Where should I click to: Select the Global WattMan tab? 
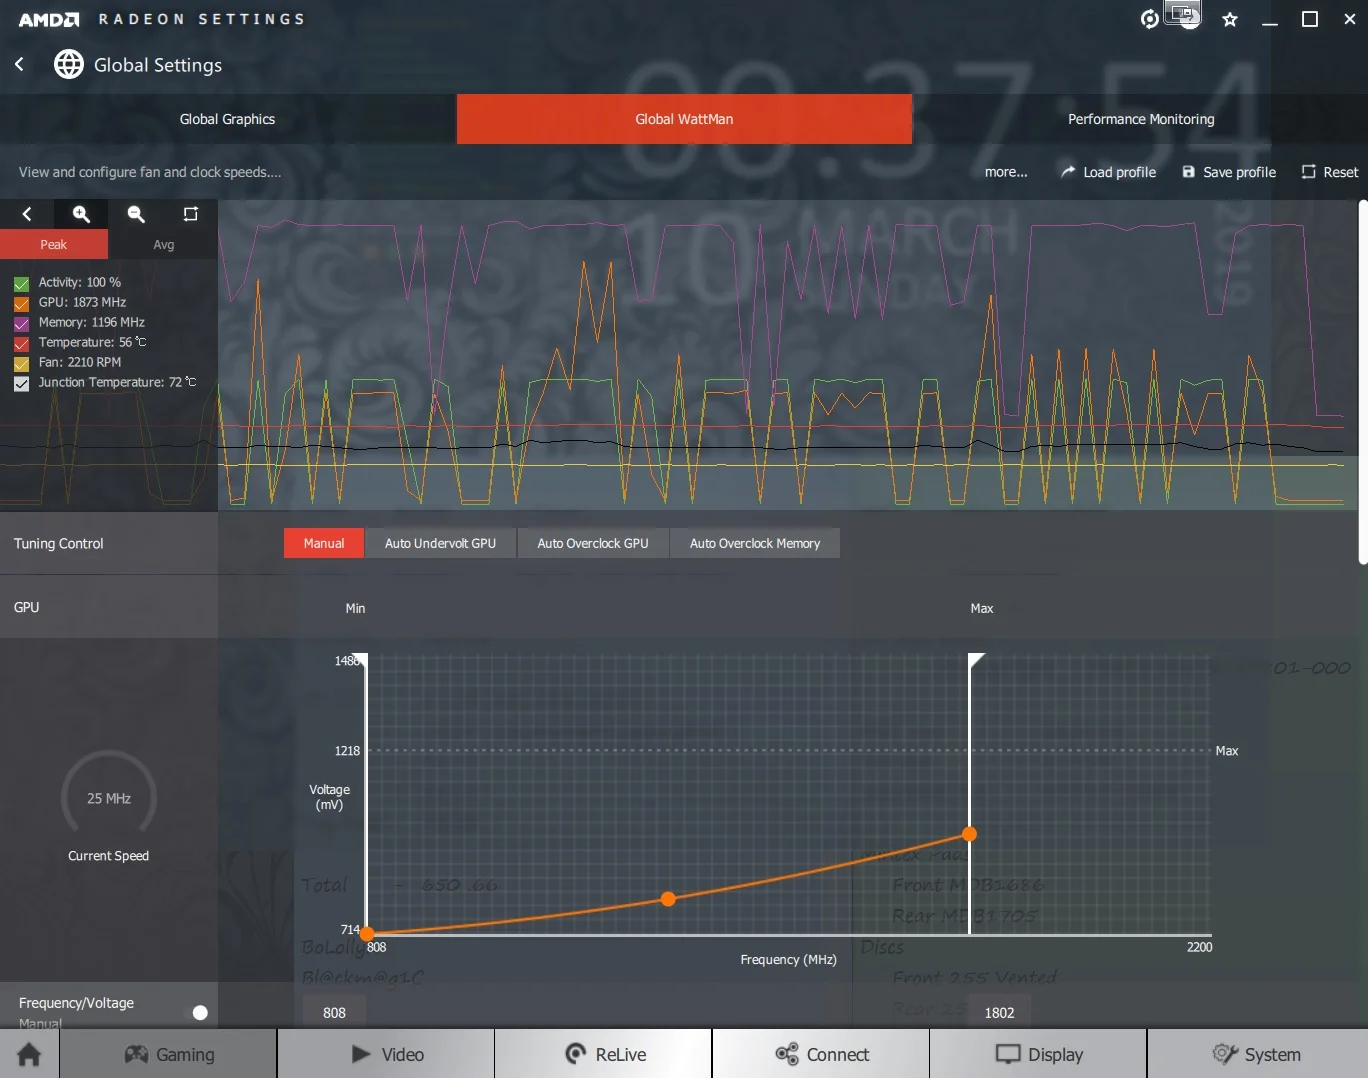[x=684, y=119]
